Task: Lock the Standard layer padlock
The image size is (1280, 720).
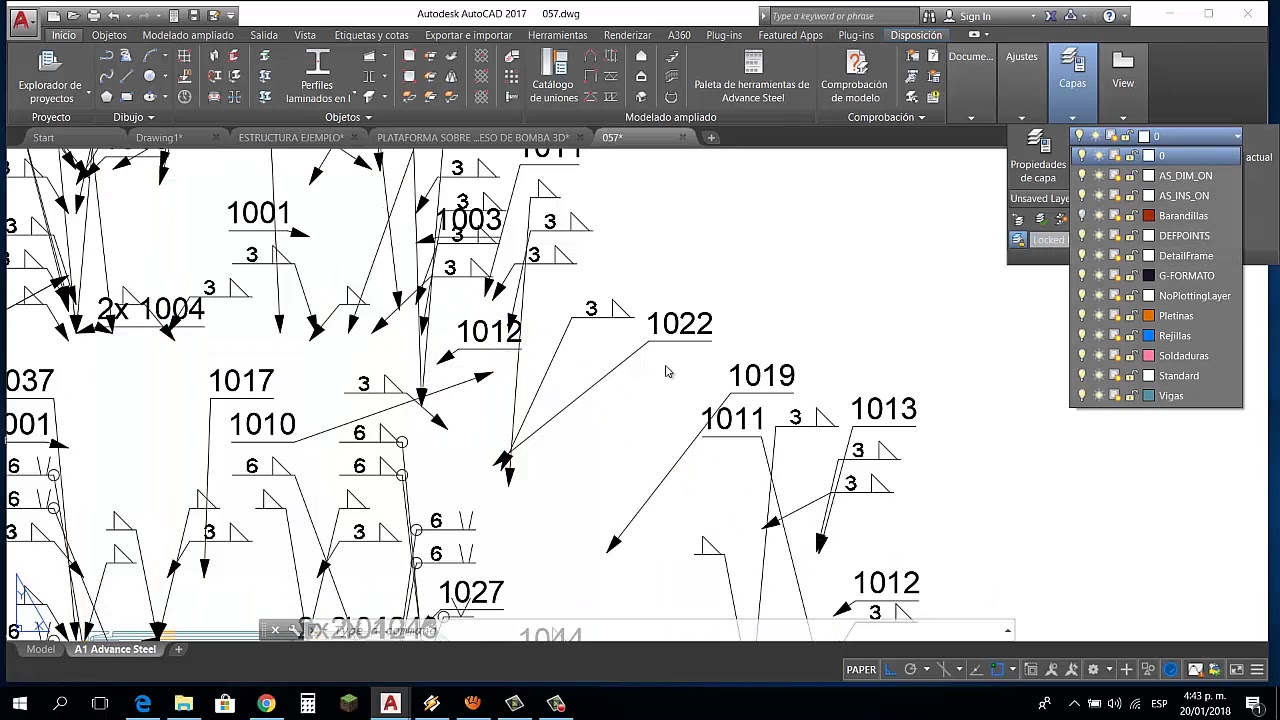Action: 1131,376
